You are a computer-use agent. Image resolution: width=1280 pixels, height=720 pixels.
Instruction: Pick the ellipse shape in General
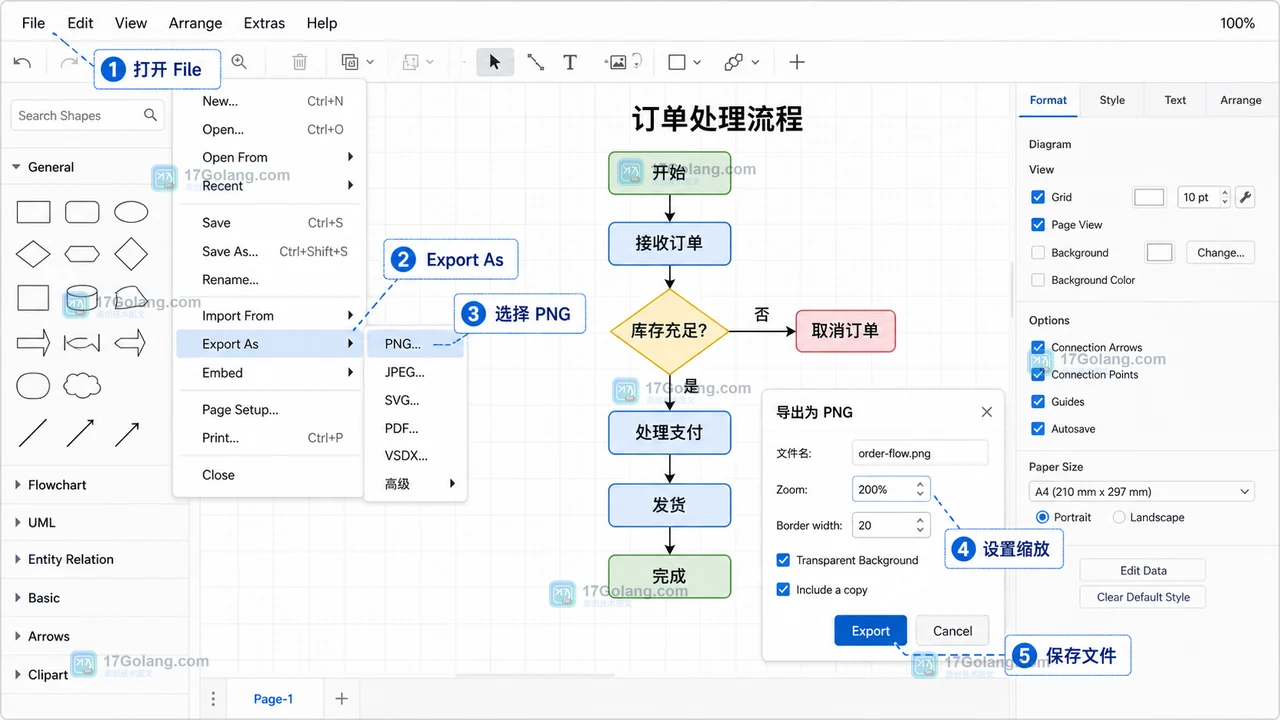131,212
